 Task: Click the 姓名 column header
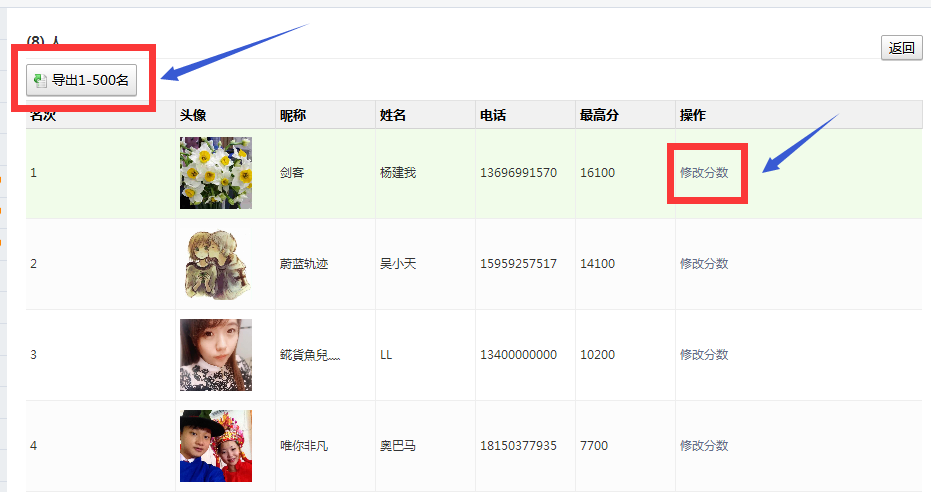pos(393,116)
